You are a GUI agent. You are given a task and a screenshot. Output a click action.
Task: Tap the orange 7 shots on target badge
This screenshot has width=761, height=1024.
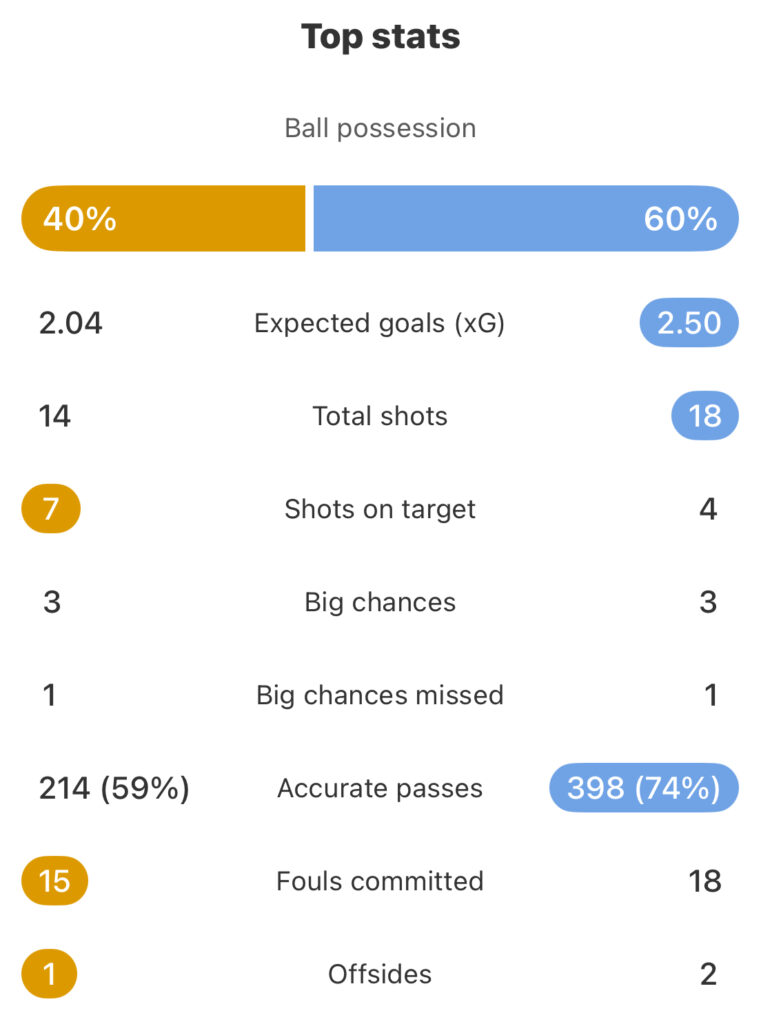pos(51,509)
